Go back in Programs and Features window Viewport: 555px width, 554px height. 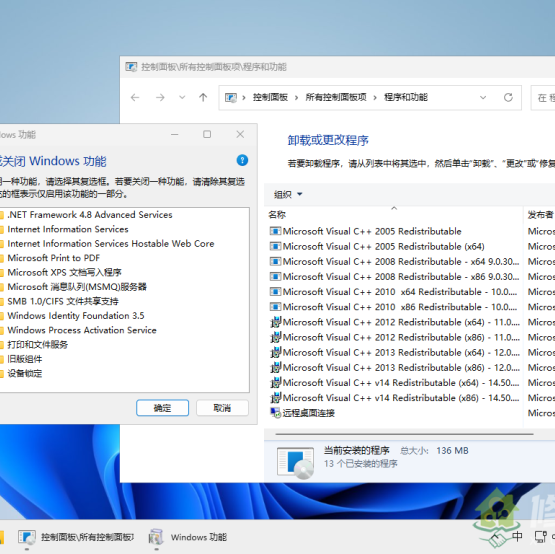click(135, 97)
